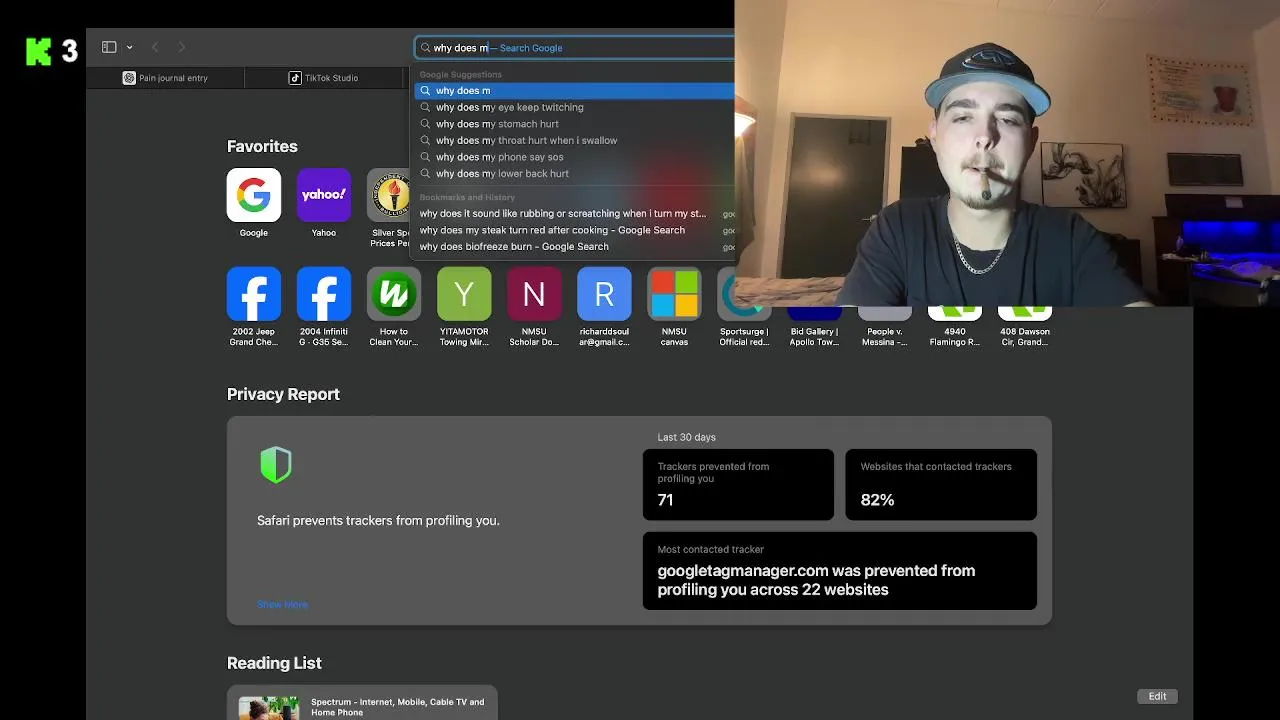This screenshot has height=720, width=1280.
Task: Click the 'Most contacted tracker' googletagmanager card
Action: 840,571
